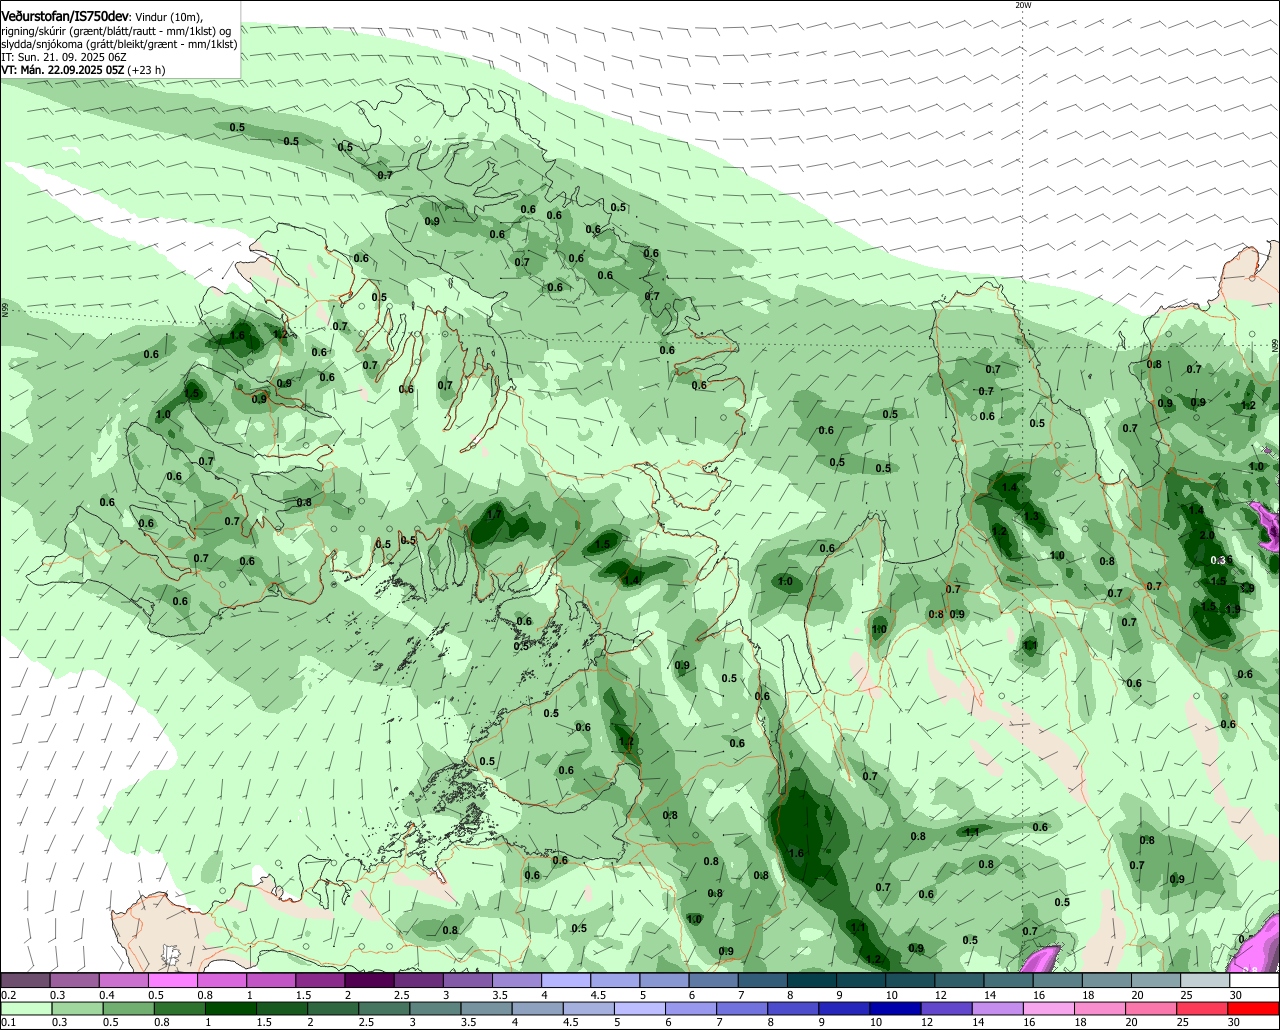This screenshot has height=1030, width=1280.
Task: Pick the snow legend swatch between 0.2 and 0.3
Action: [x=25, y=980]
